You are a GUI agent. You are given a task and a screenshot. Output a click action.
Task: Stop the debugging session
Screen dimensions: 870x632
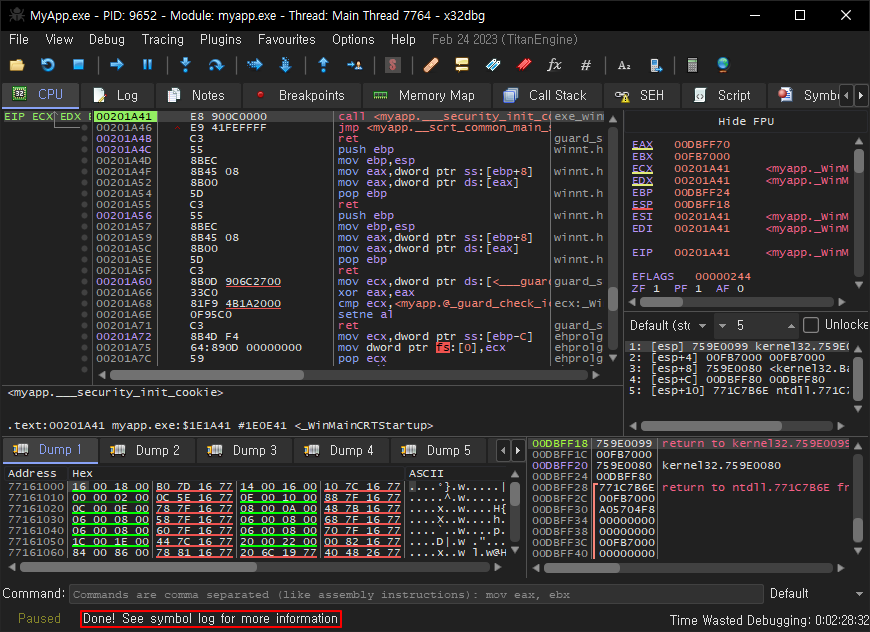tap(78, 65)
